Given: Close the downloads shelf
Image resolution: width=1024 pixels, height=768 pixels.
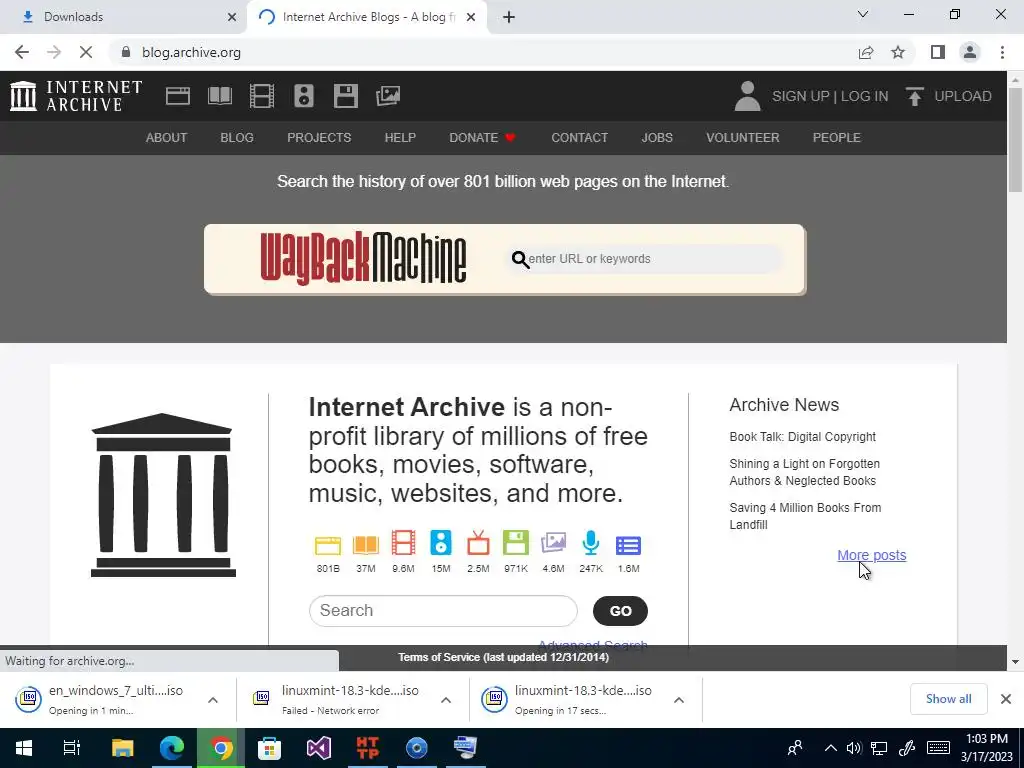Looking at the screenshot, I should tap(1006, 699).
